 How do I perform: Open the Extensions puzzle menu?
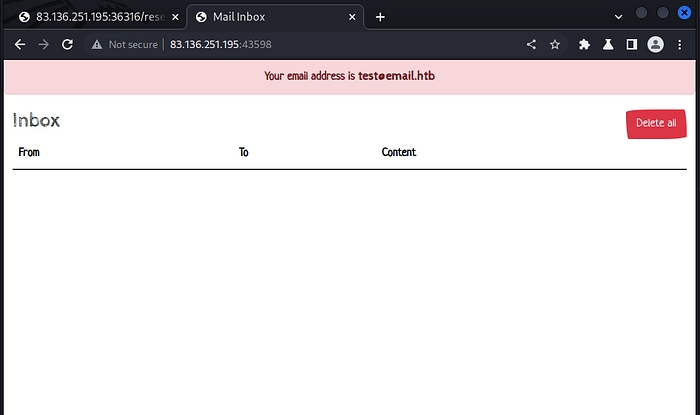click(585, 44)
